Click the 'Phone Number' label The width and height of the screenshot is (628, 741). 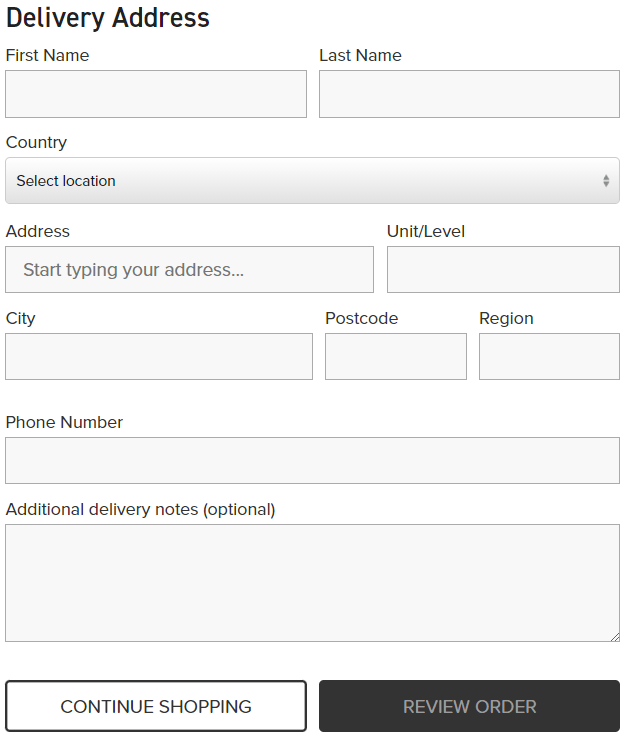coord(64,423)
